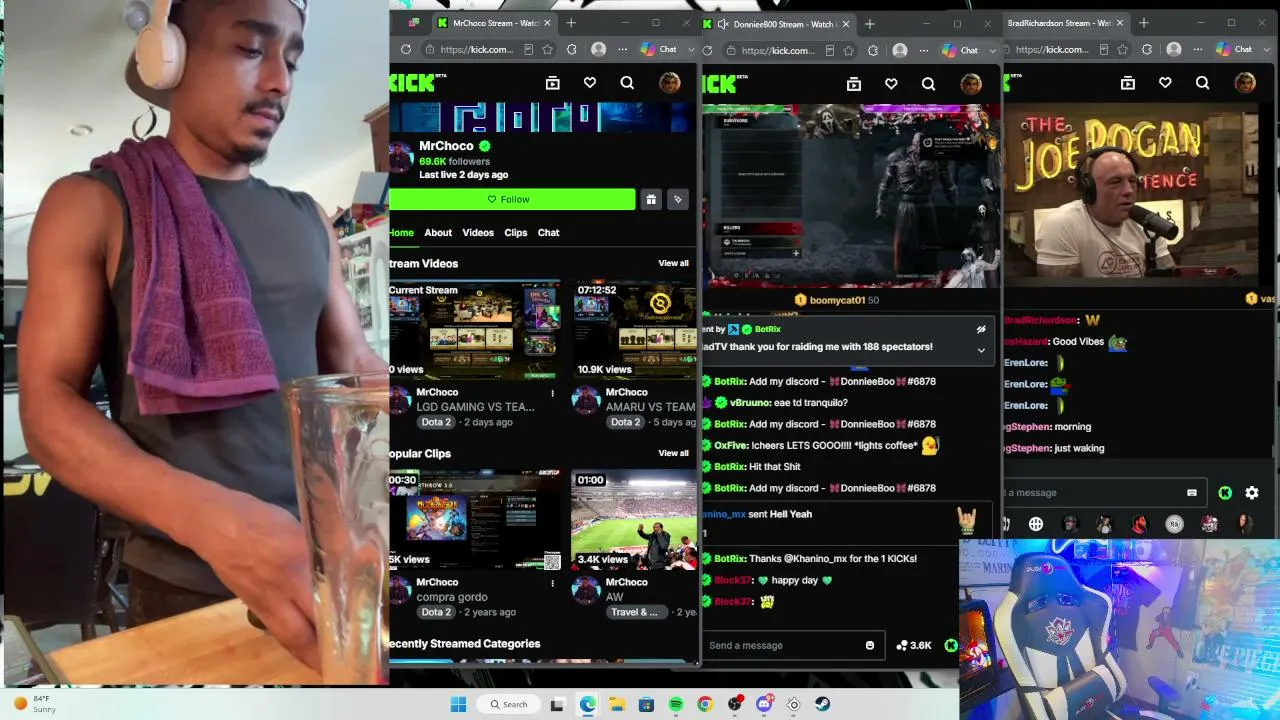Open Browse icon in Donniee800 window header
This screenshot has width=1280, height=720.
853,84
